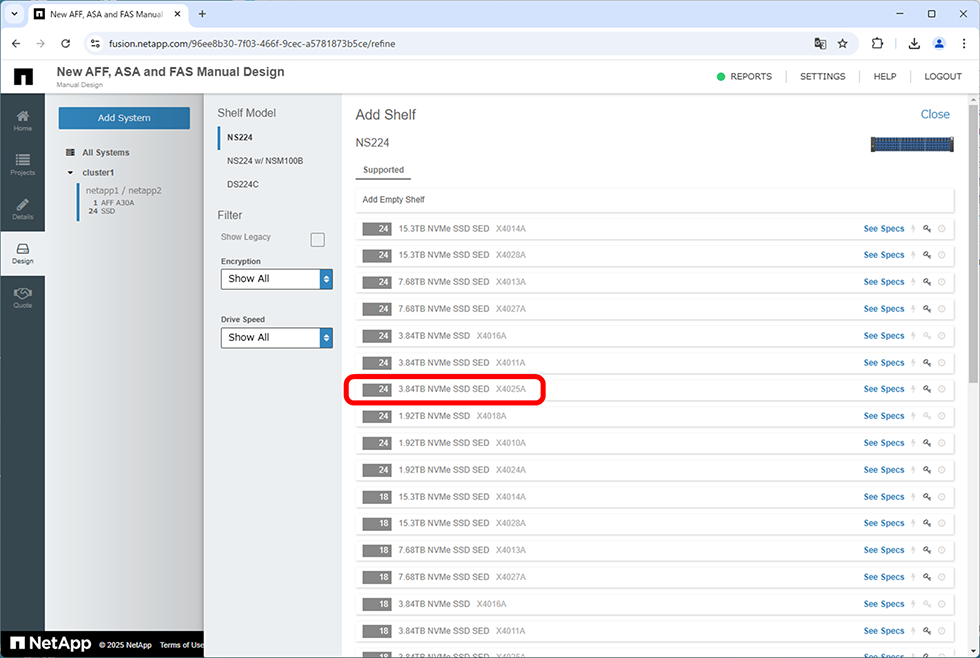
Task: Open SETTINGS in the top menu
Action: tap(822, 76)
